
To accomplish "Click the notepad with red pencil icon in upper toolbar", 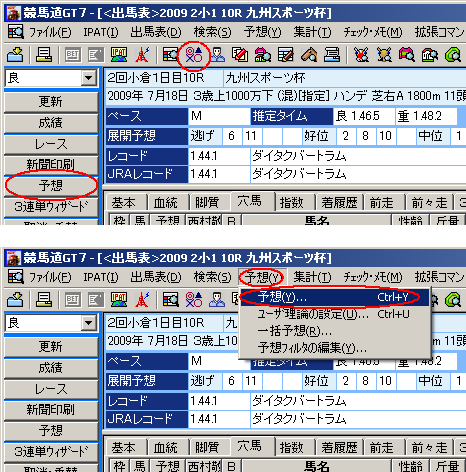I will point(240,55).
